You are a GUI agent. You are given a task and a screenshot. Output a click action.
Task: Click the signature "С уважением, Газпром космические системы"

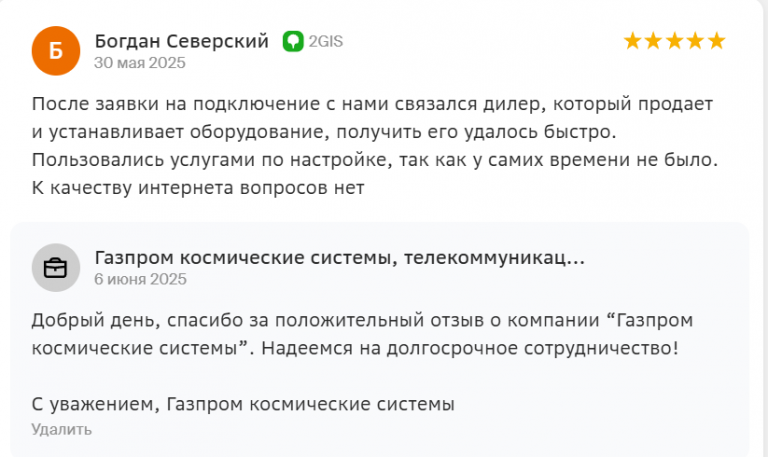pyautogui.click(x=243, y=404)
